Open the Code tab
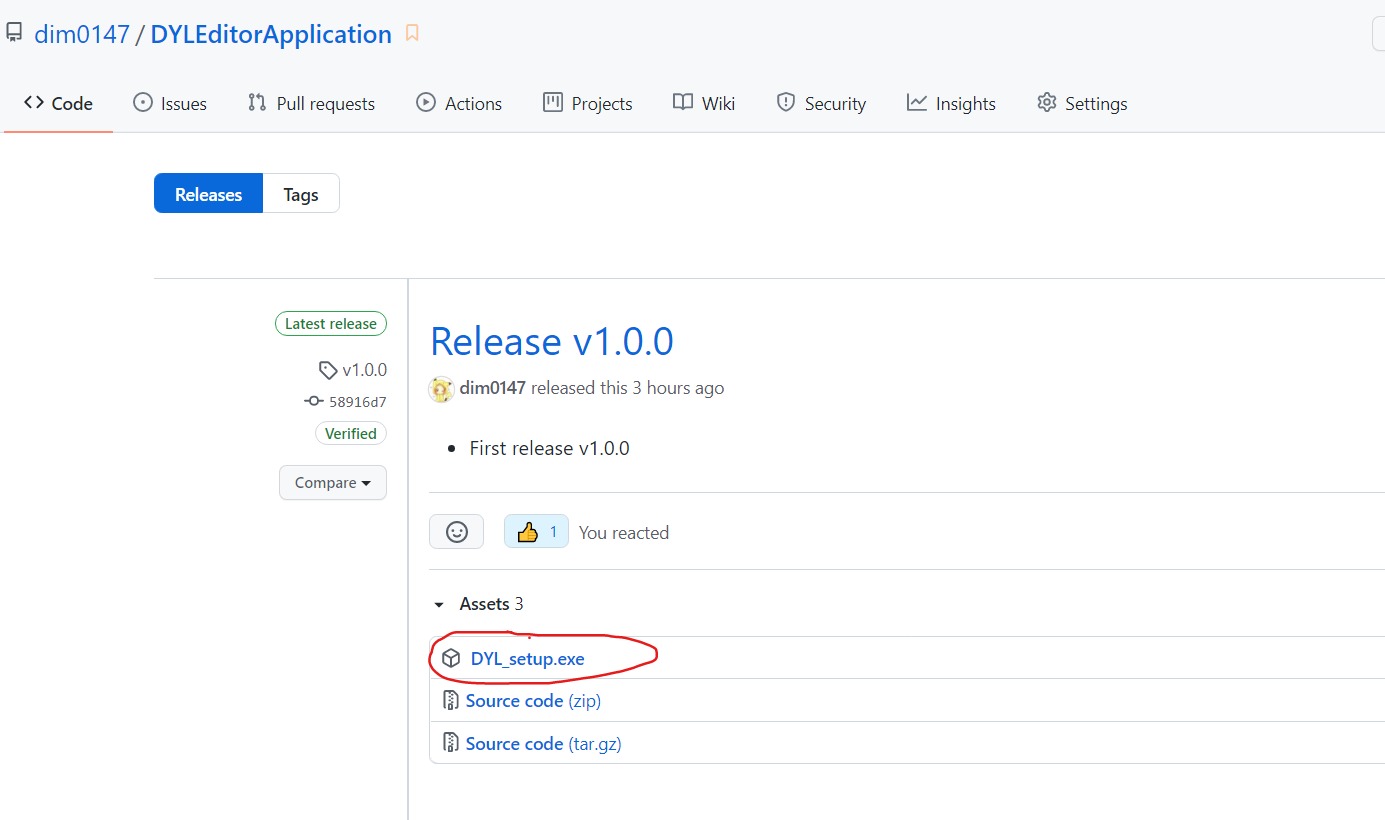Image resolution: width=1385 pixels, height=820 pixels. pyautogui.click(x=58, y=103)
